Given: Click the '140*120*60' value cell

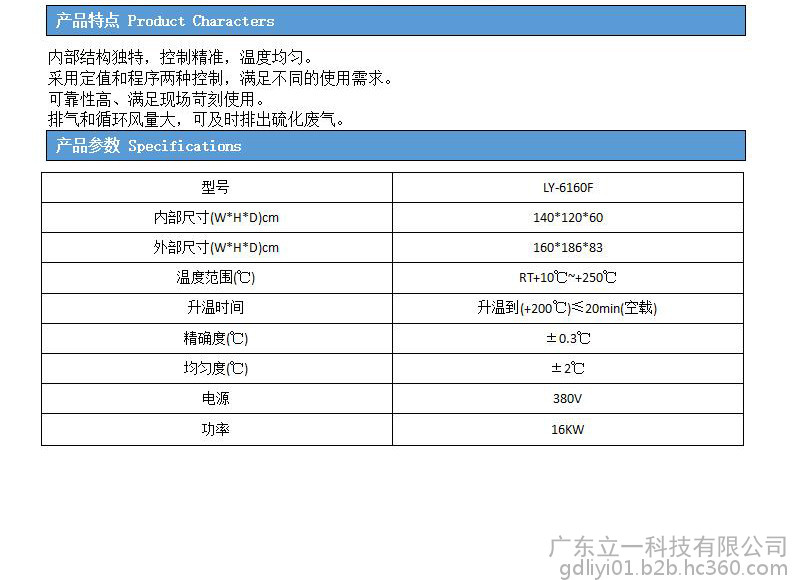Looking at the screenshot, I should coord(568,217).
